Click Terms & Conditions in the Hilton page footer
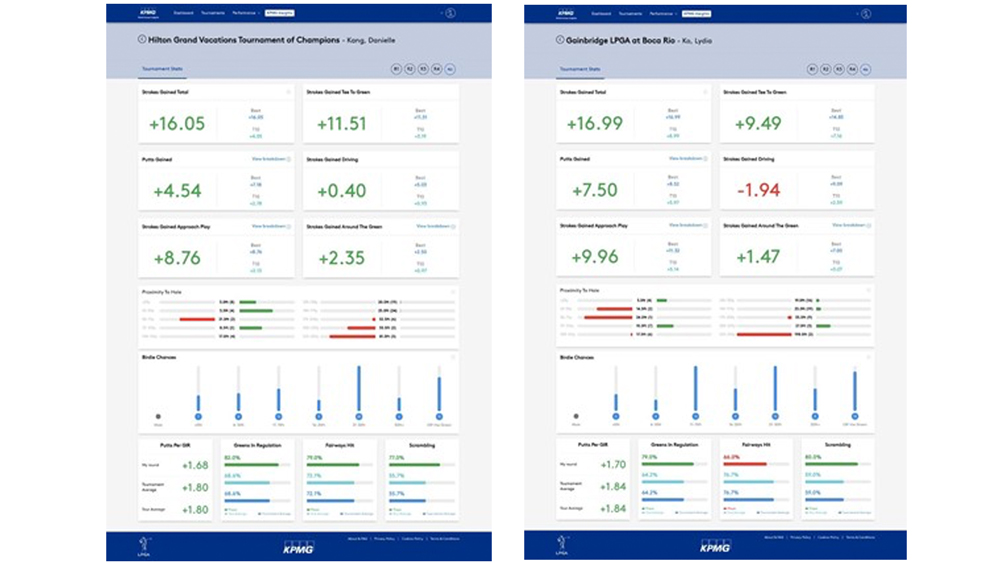The height and width of the screenshot is (563, 1000). tap(445, 539)
